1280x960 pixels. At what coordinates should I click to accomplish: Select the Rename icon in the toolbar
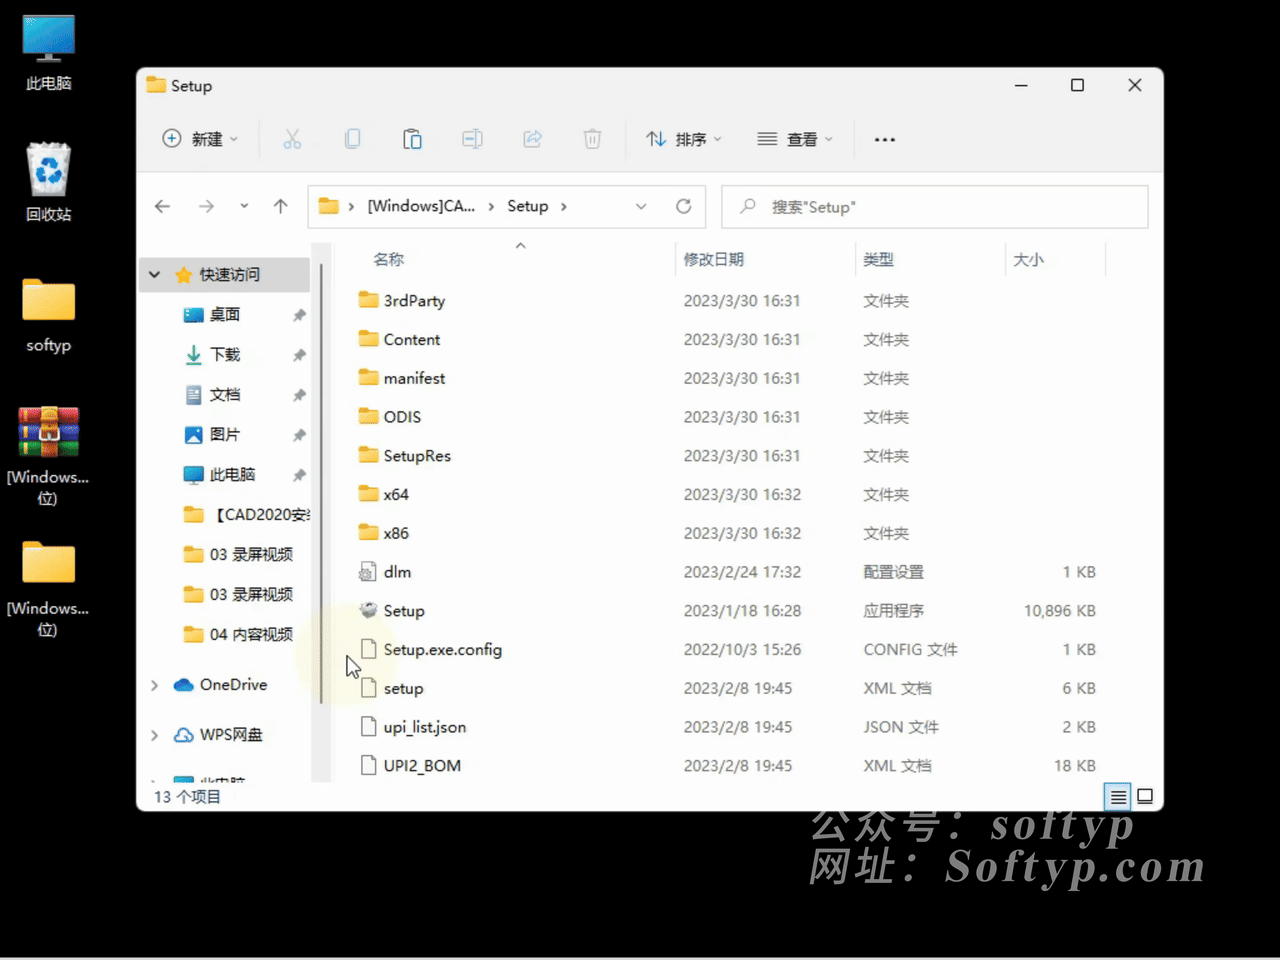(472, 139)
